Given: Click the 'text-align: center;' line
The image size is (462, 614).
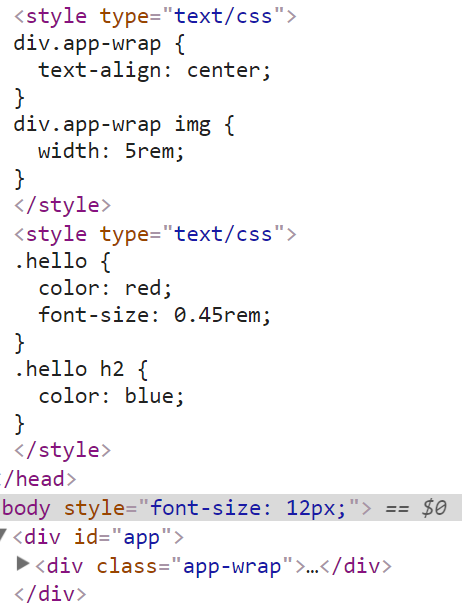Looking at the screenshot, I should tap(154, 71).
